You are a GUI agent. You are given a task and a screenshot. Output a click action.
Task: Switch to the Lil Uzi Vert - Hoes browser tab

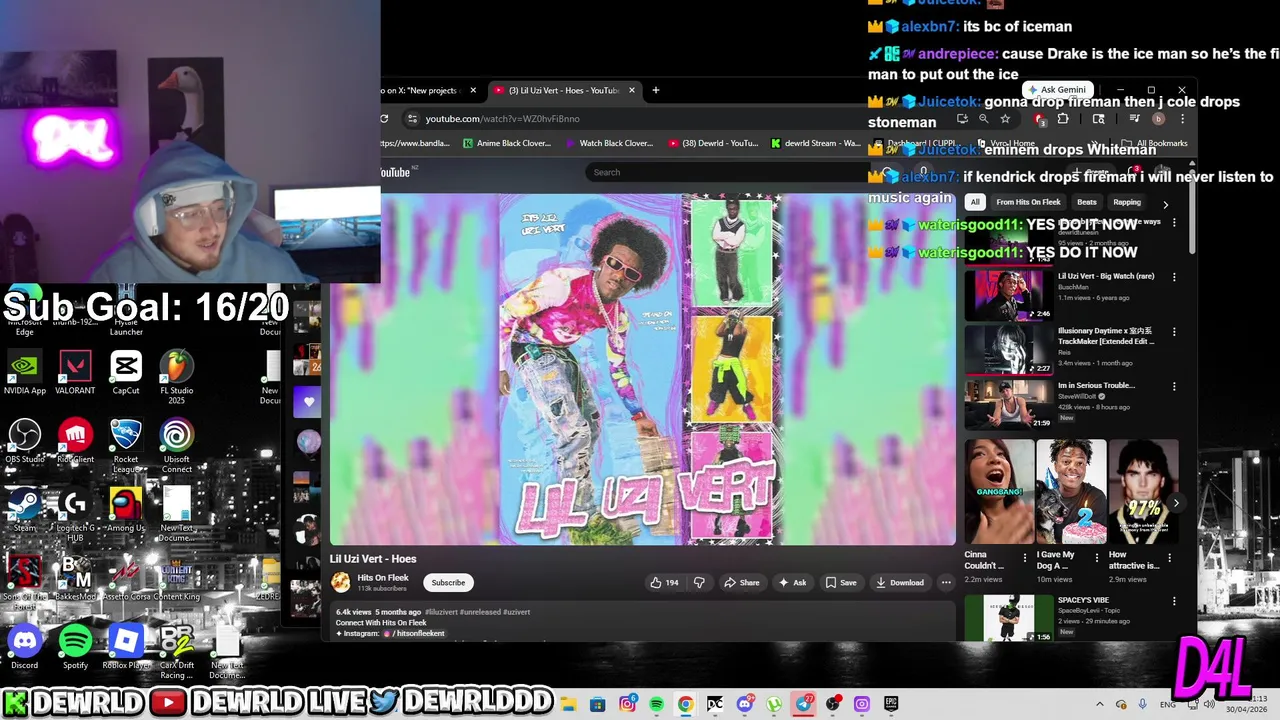pyautogui.click(x=564, y=90)
